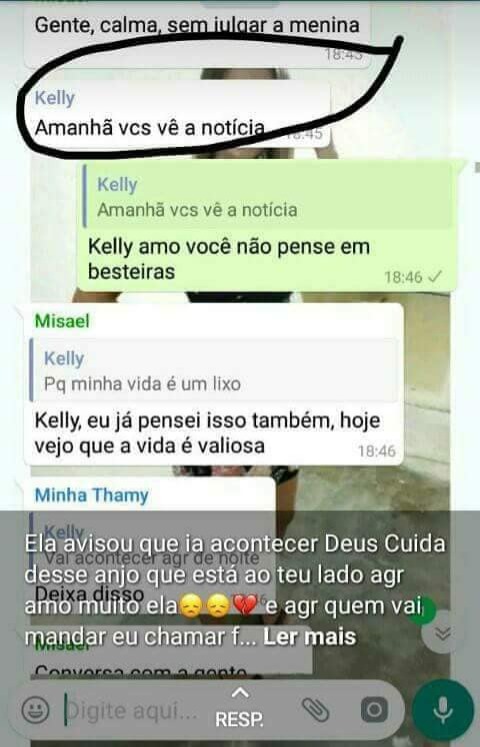The height and width of the screenshot is (747, 480).
Task: Open Misael's contact name above his message
Action: click(x=62, y=321)
